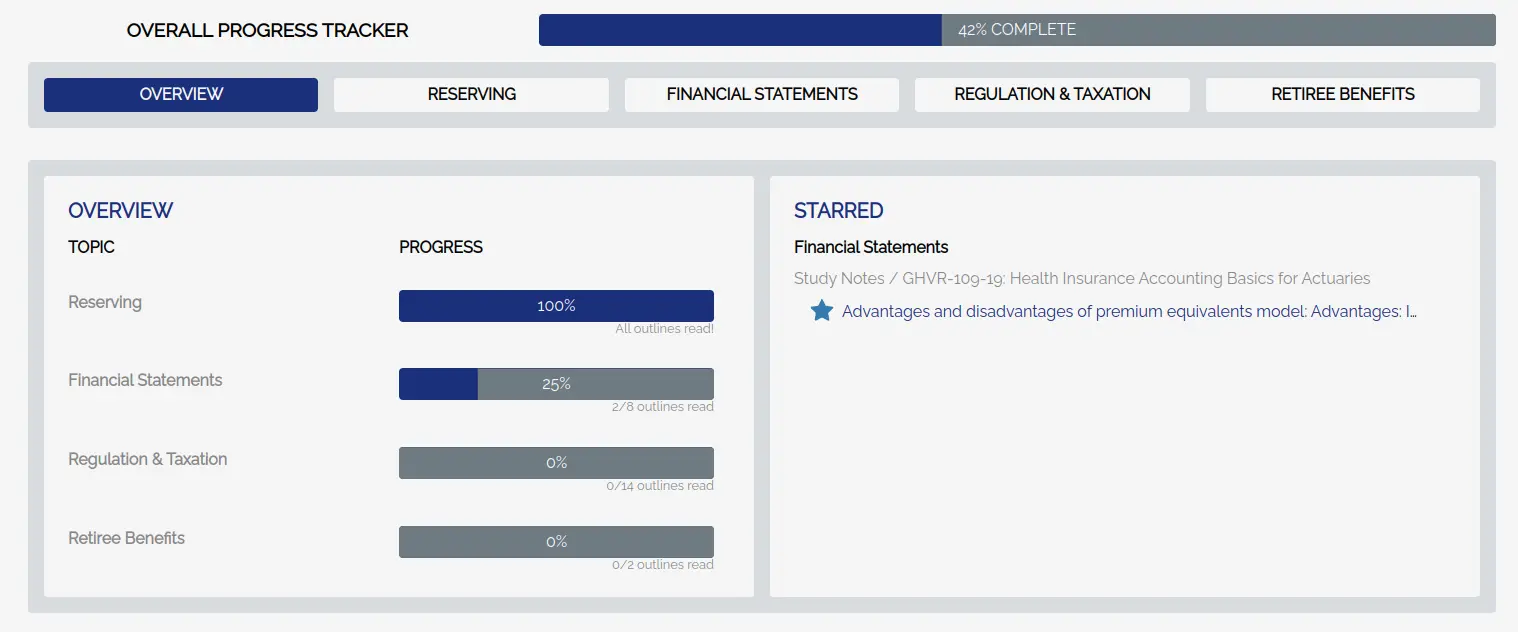Select the REGULATION & TAXATION tab

point(1051,94)
